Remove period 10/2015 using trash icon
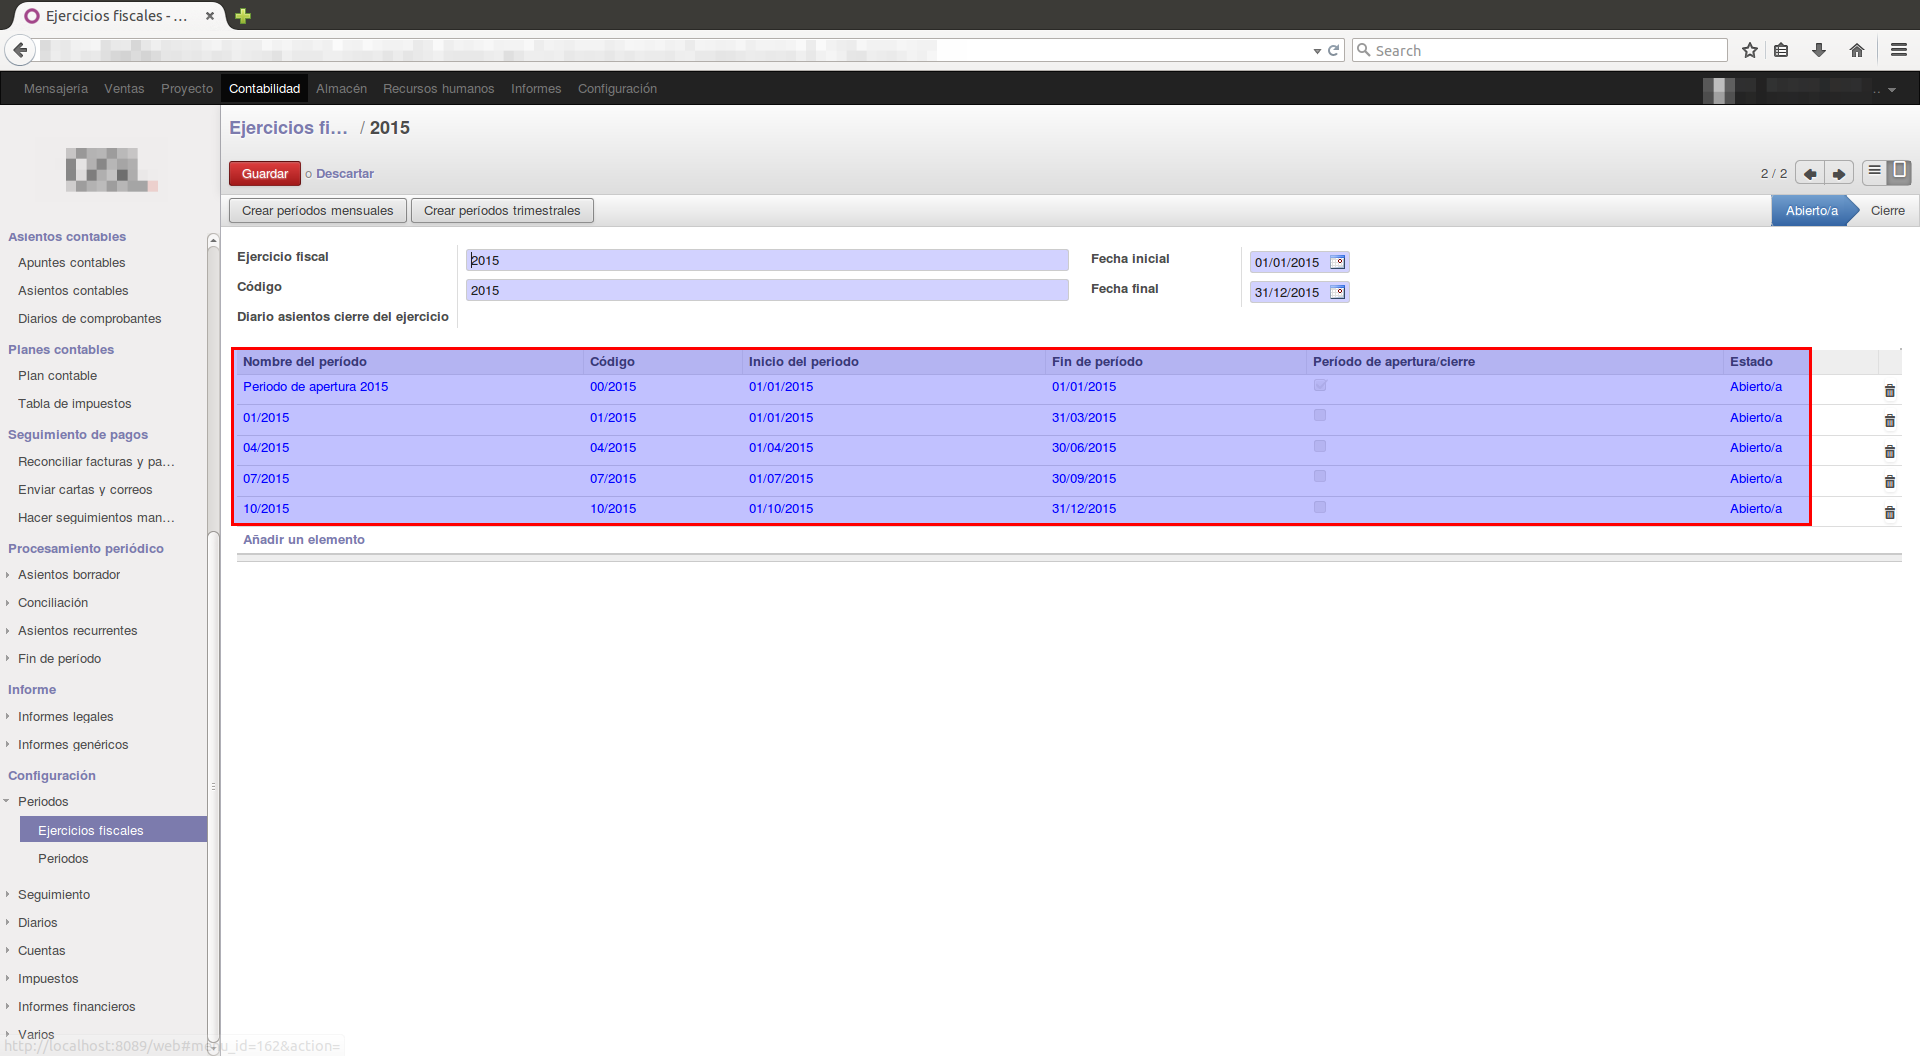The image size is (1920, 1056). 1889,513
